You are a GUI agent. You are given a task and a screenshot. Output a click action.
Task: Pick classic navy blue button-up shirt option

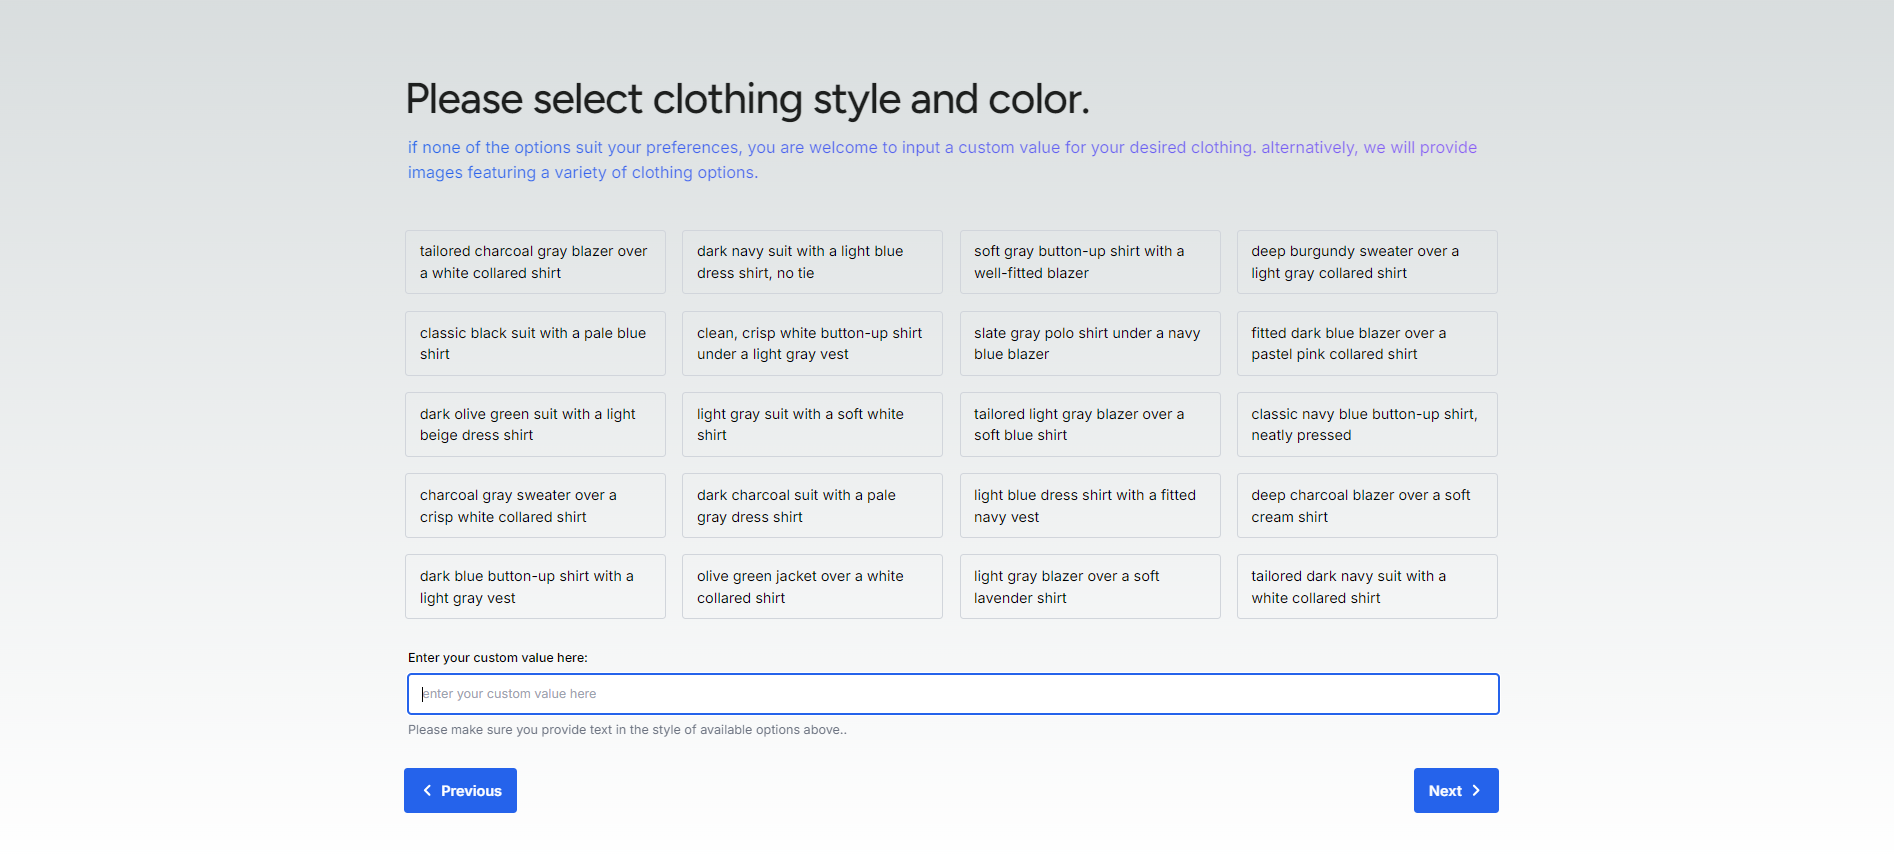pos(1366,424)
